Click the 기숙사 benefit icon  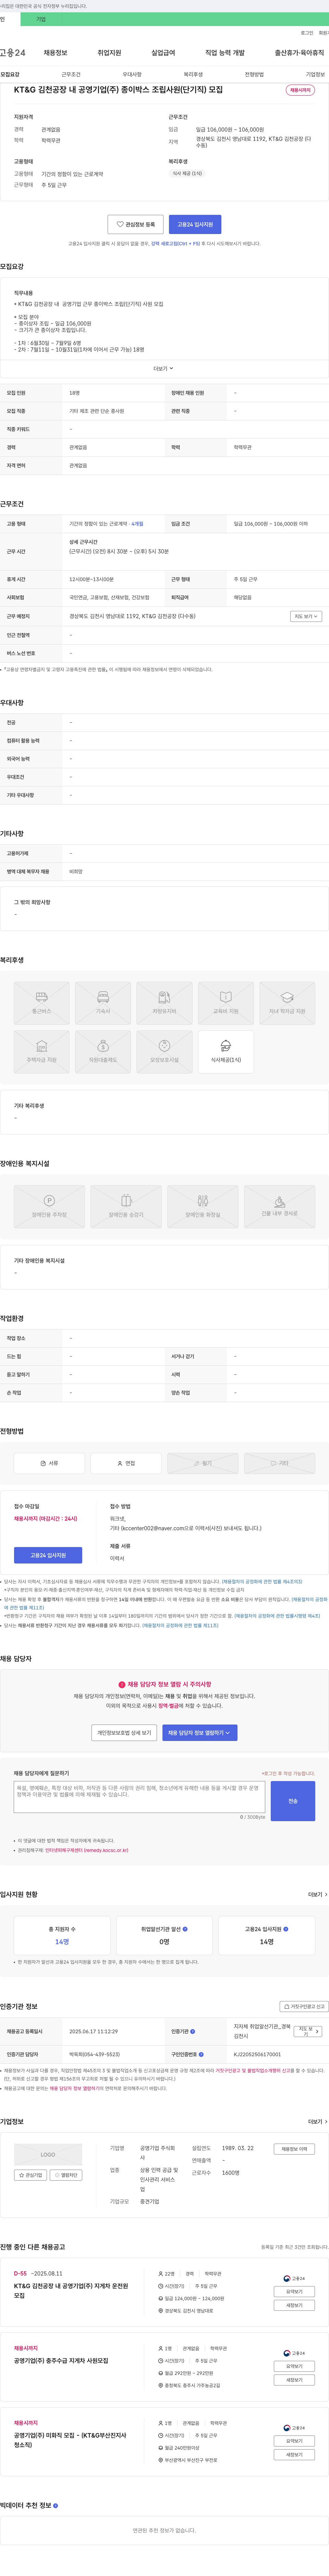coord(103,1003)
